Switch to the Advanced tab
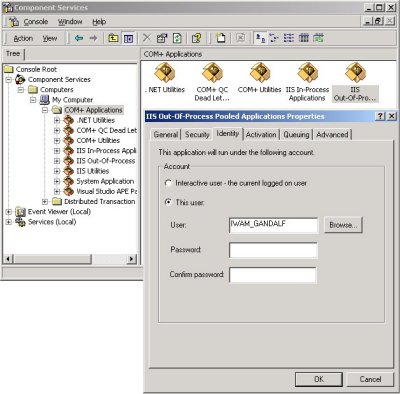 pos(332,134)
